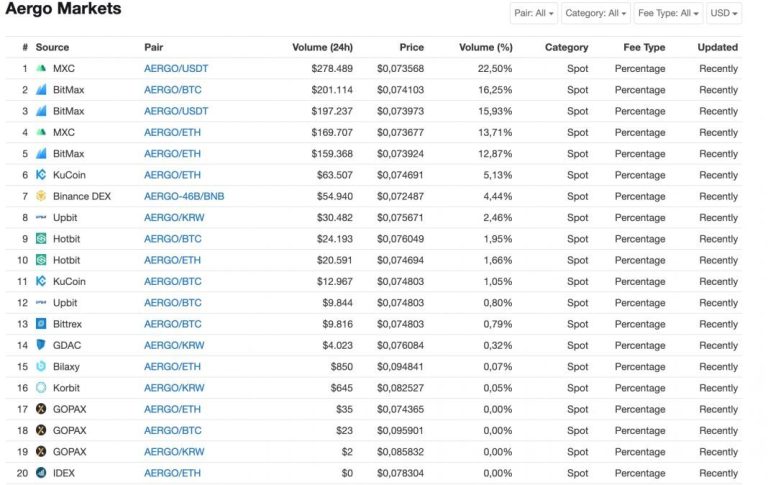Viewport: 768px width, 485px height.
Task: Click the Binance DEX logo icon
Action: tap(41, 196)
